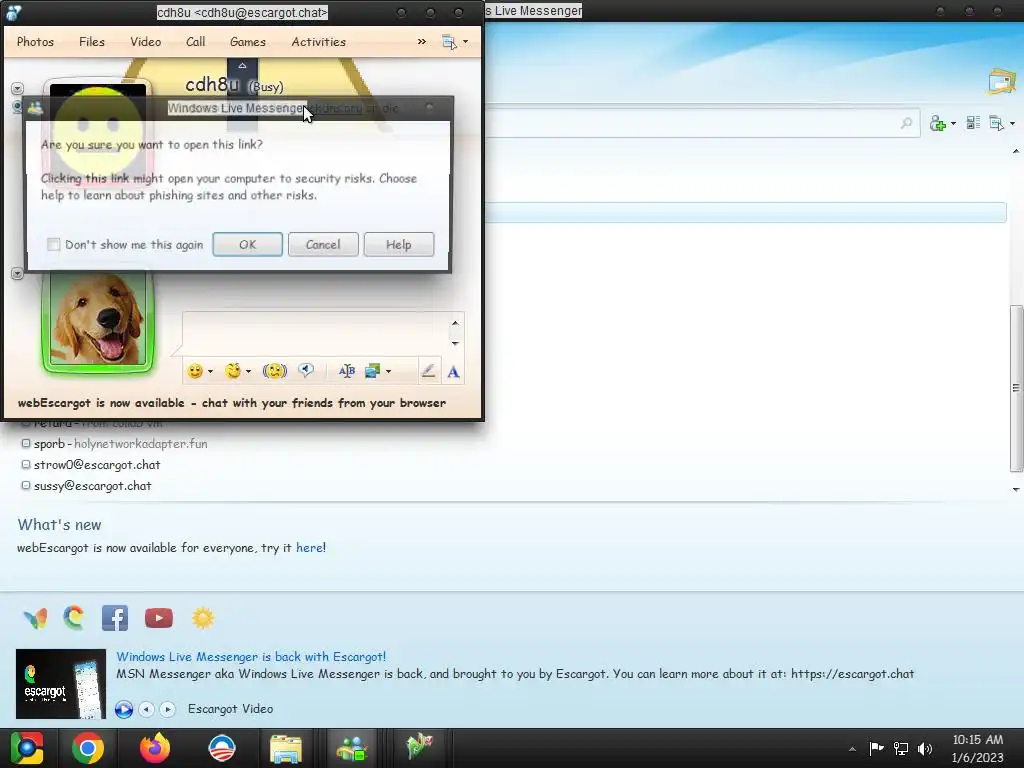Image resolution: width=1024 pixels, height=768 pixels.
Task: Open the add contact dropdown arrow
Action: [x=953, y=123]
